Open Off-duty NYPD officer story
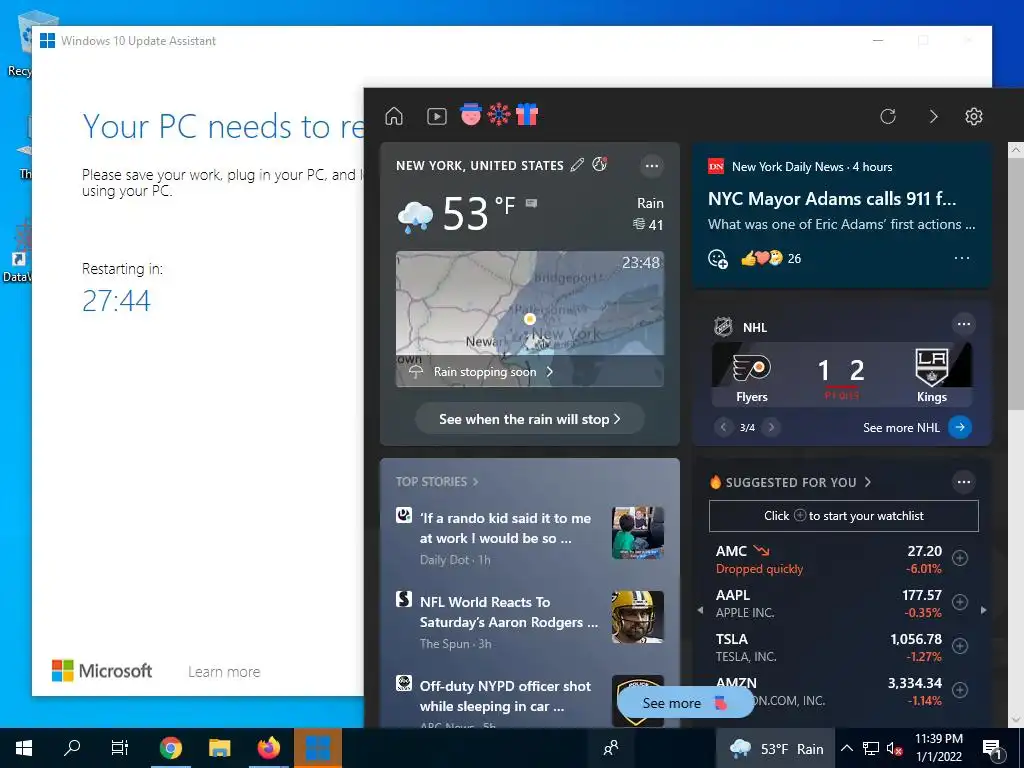1024x768 pixels. click(505, 696)
